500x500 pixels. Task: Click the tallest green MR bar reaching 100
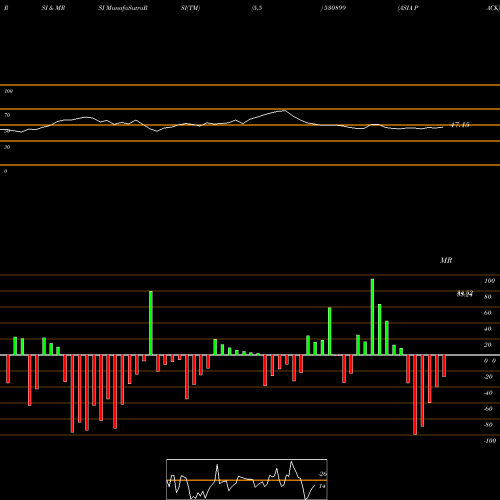372,317
